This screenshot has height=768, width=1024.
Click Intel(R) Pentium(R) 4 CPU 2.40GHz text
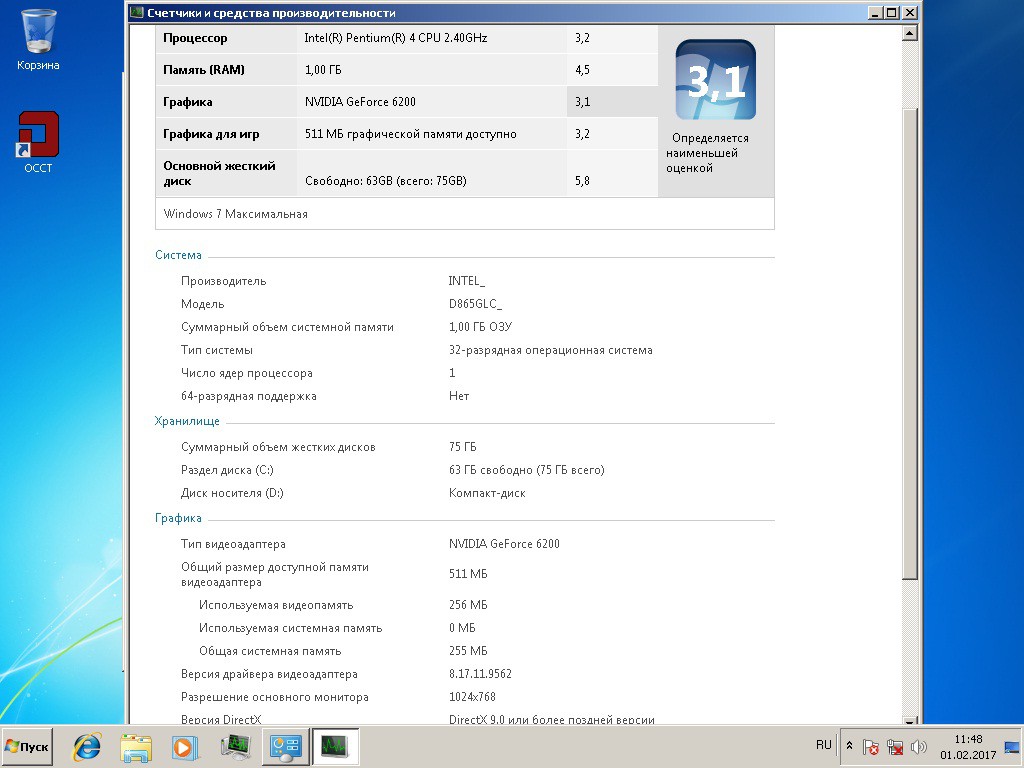point(396,38)
